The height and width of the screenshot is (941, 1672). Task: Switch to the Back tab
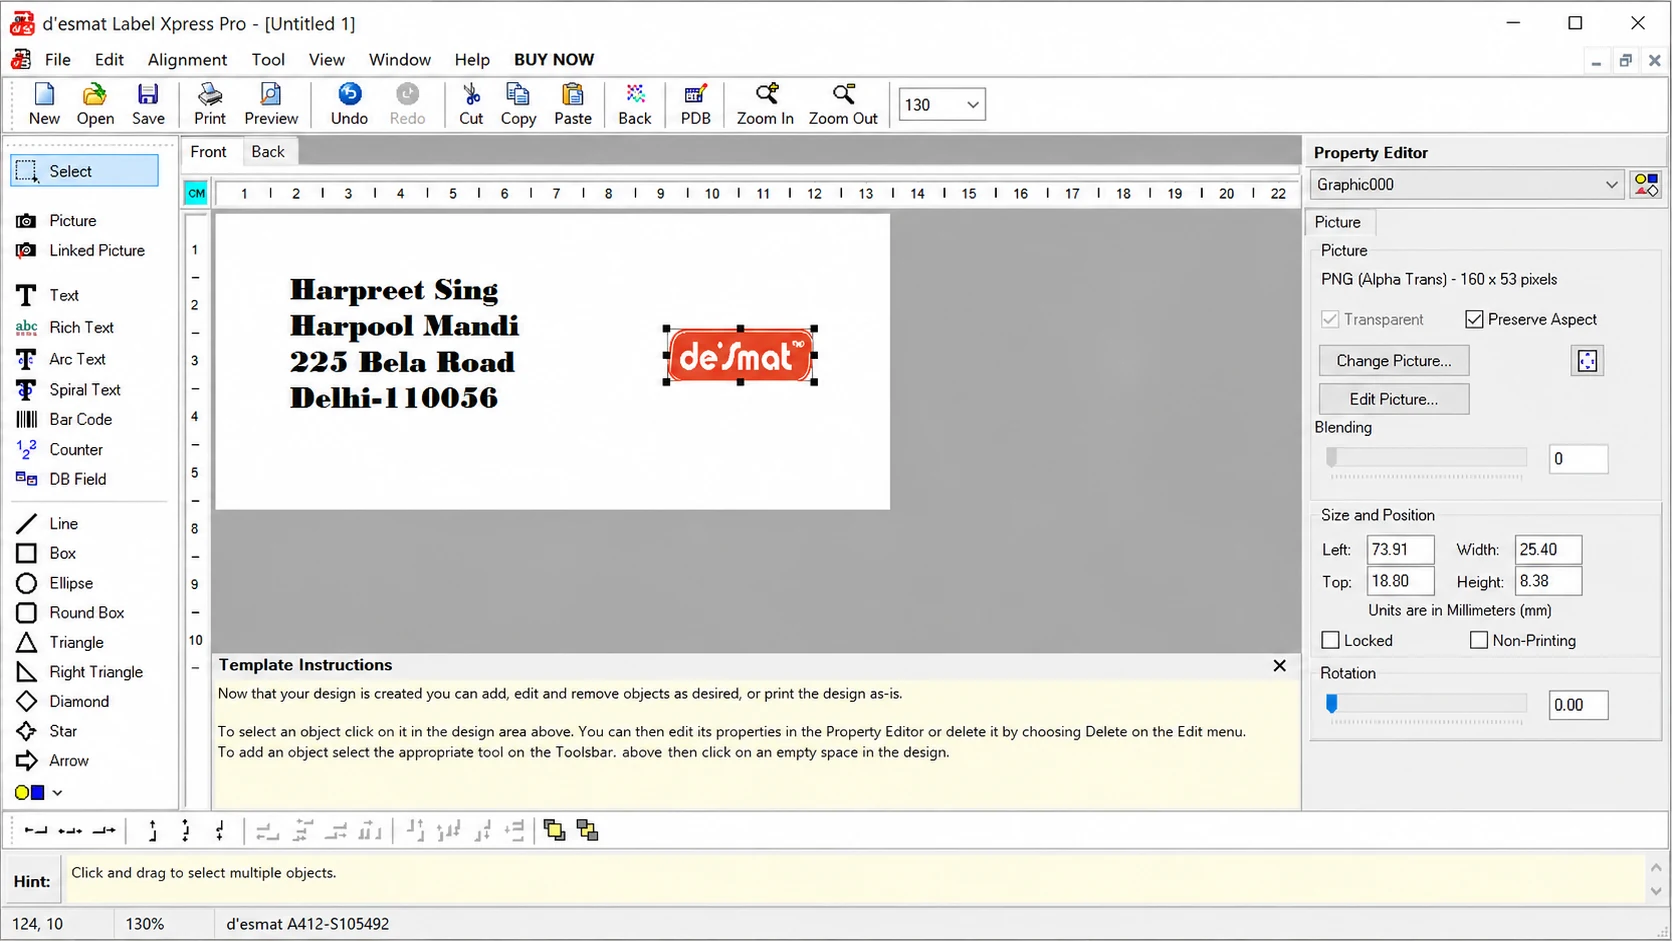coord(268,152)
